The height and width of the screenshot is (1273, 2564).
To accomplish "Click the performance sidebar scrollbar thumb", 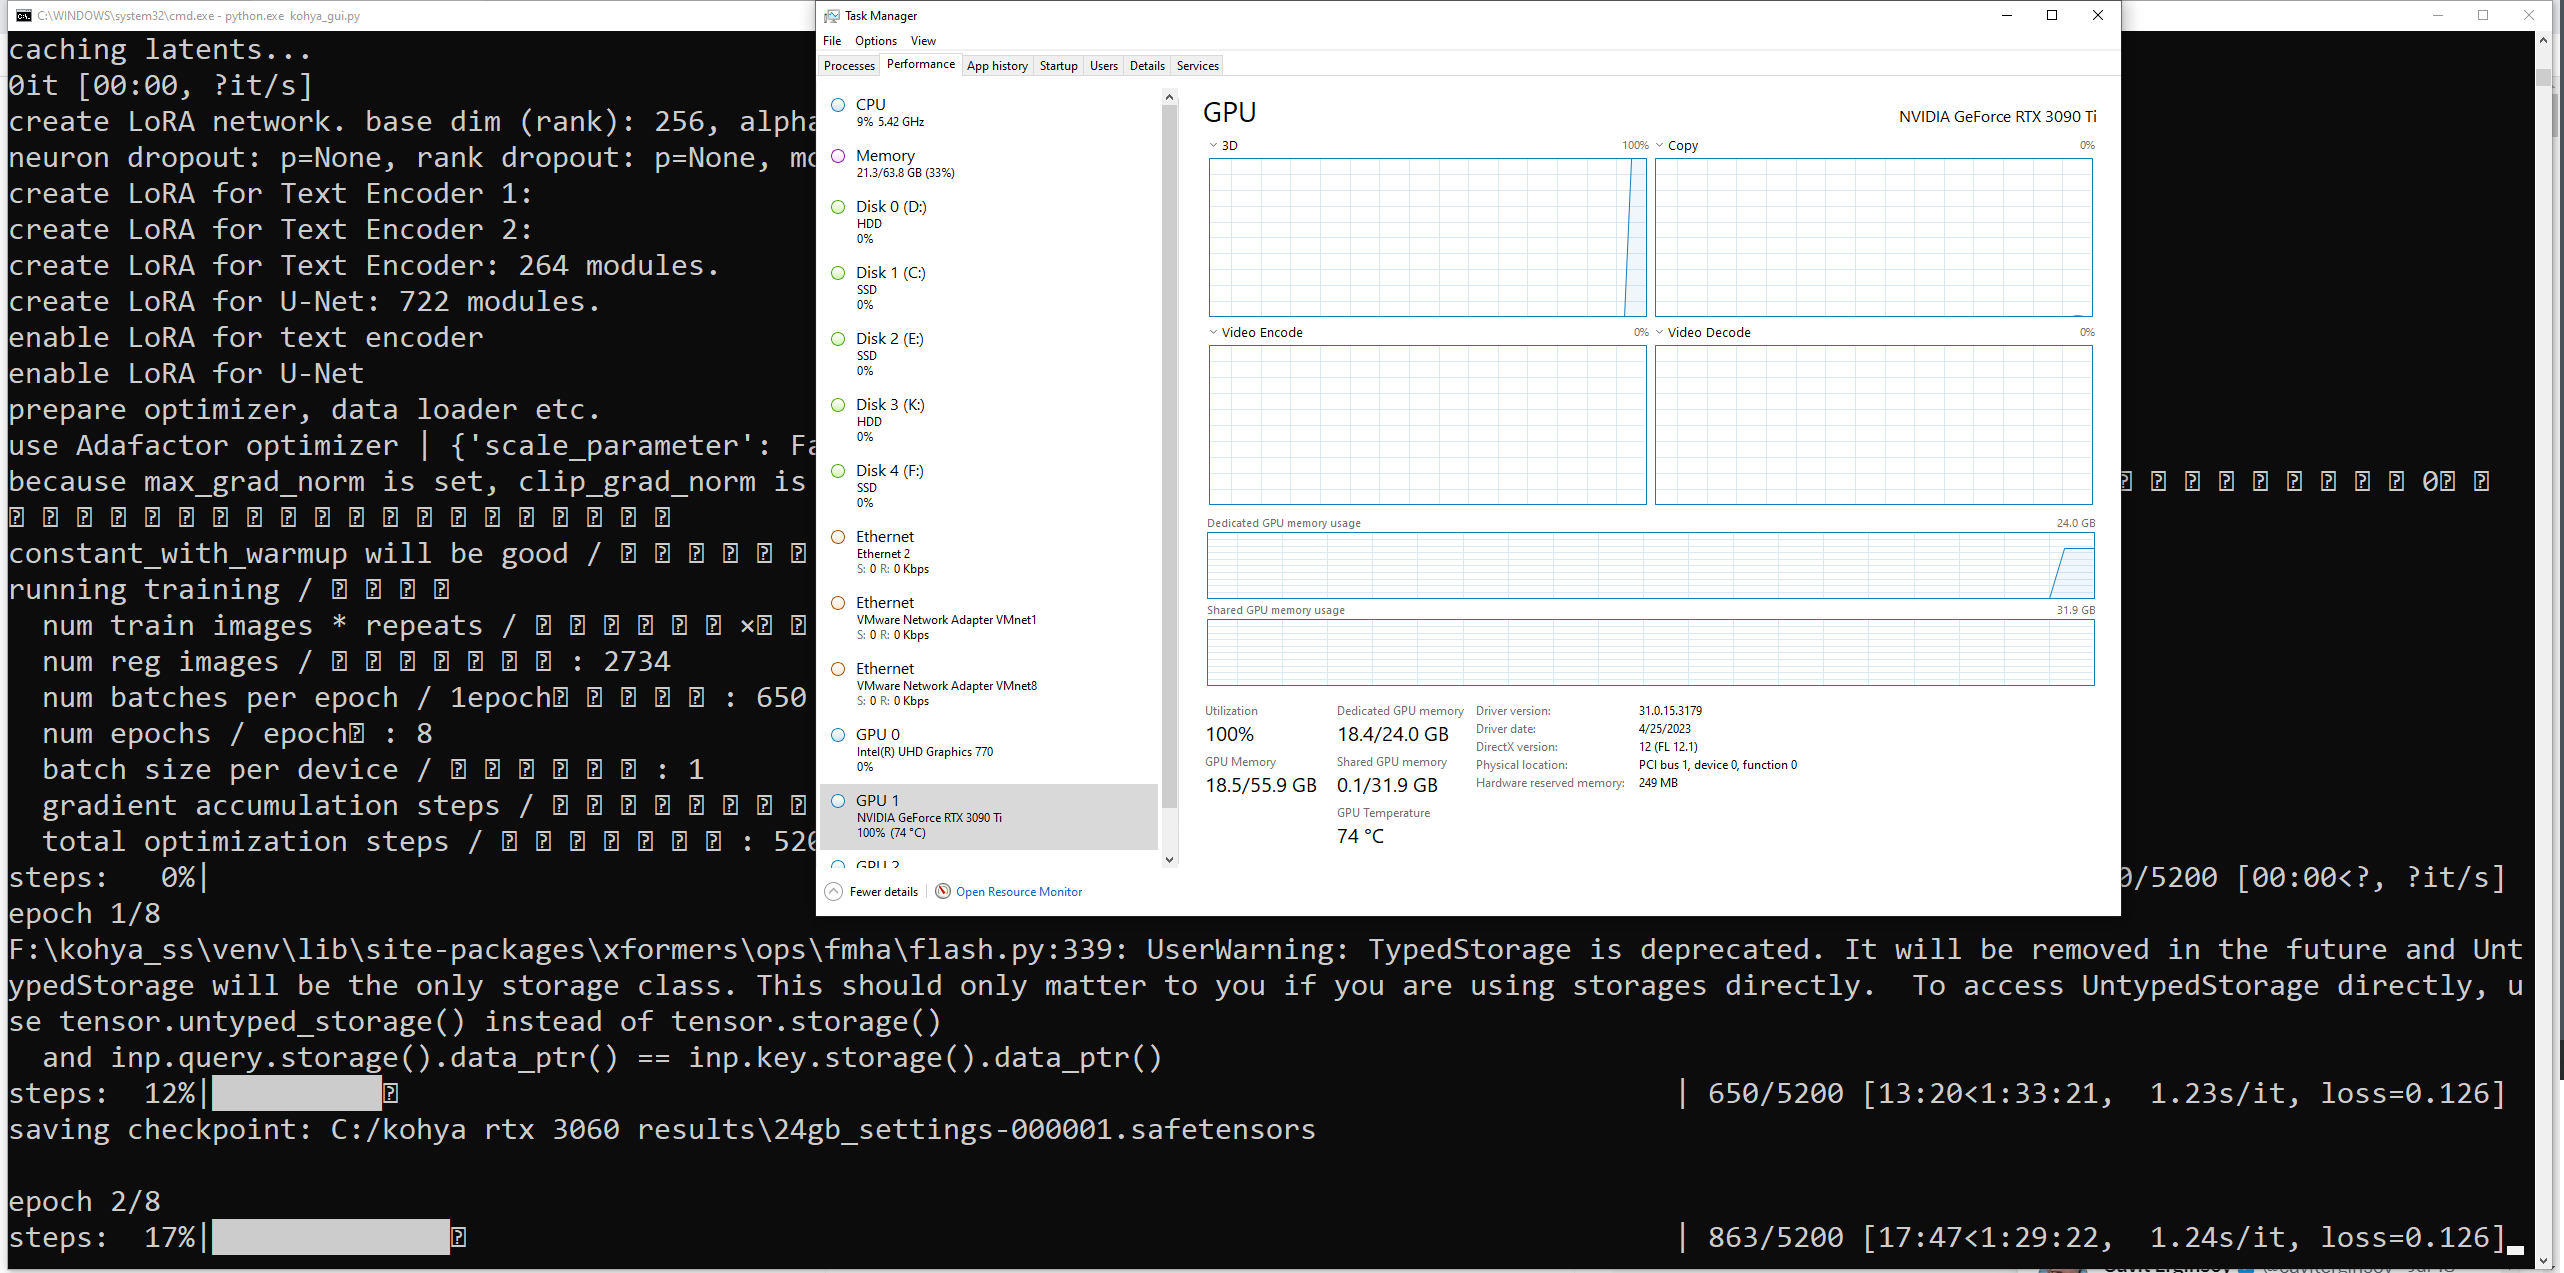I will tap(1169, 455).
